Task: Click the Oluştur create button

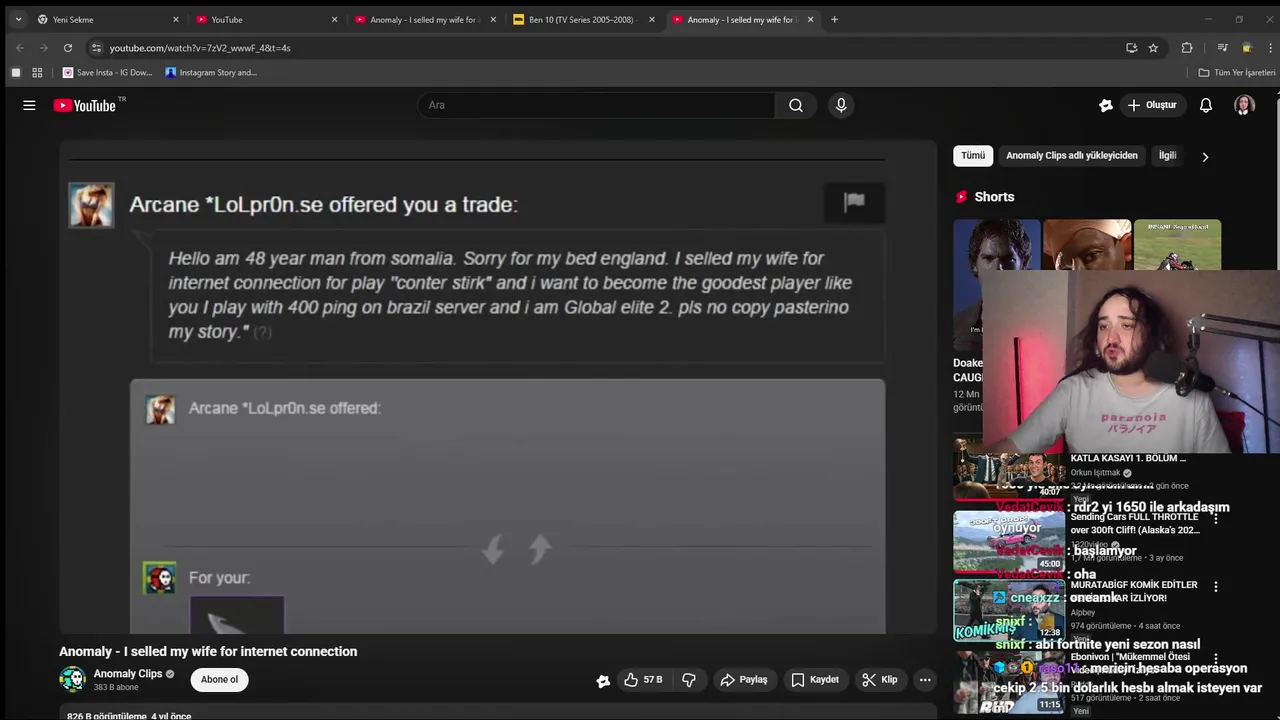Action: coord(1152,105)
